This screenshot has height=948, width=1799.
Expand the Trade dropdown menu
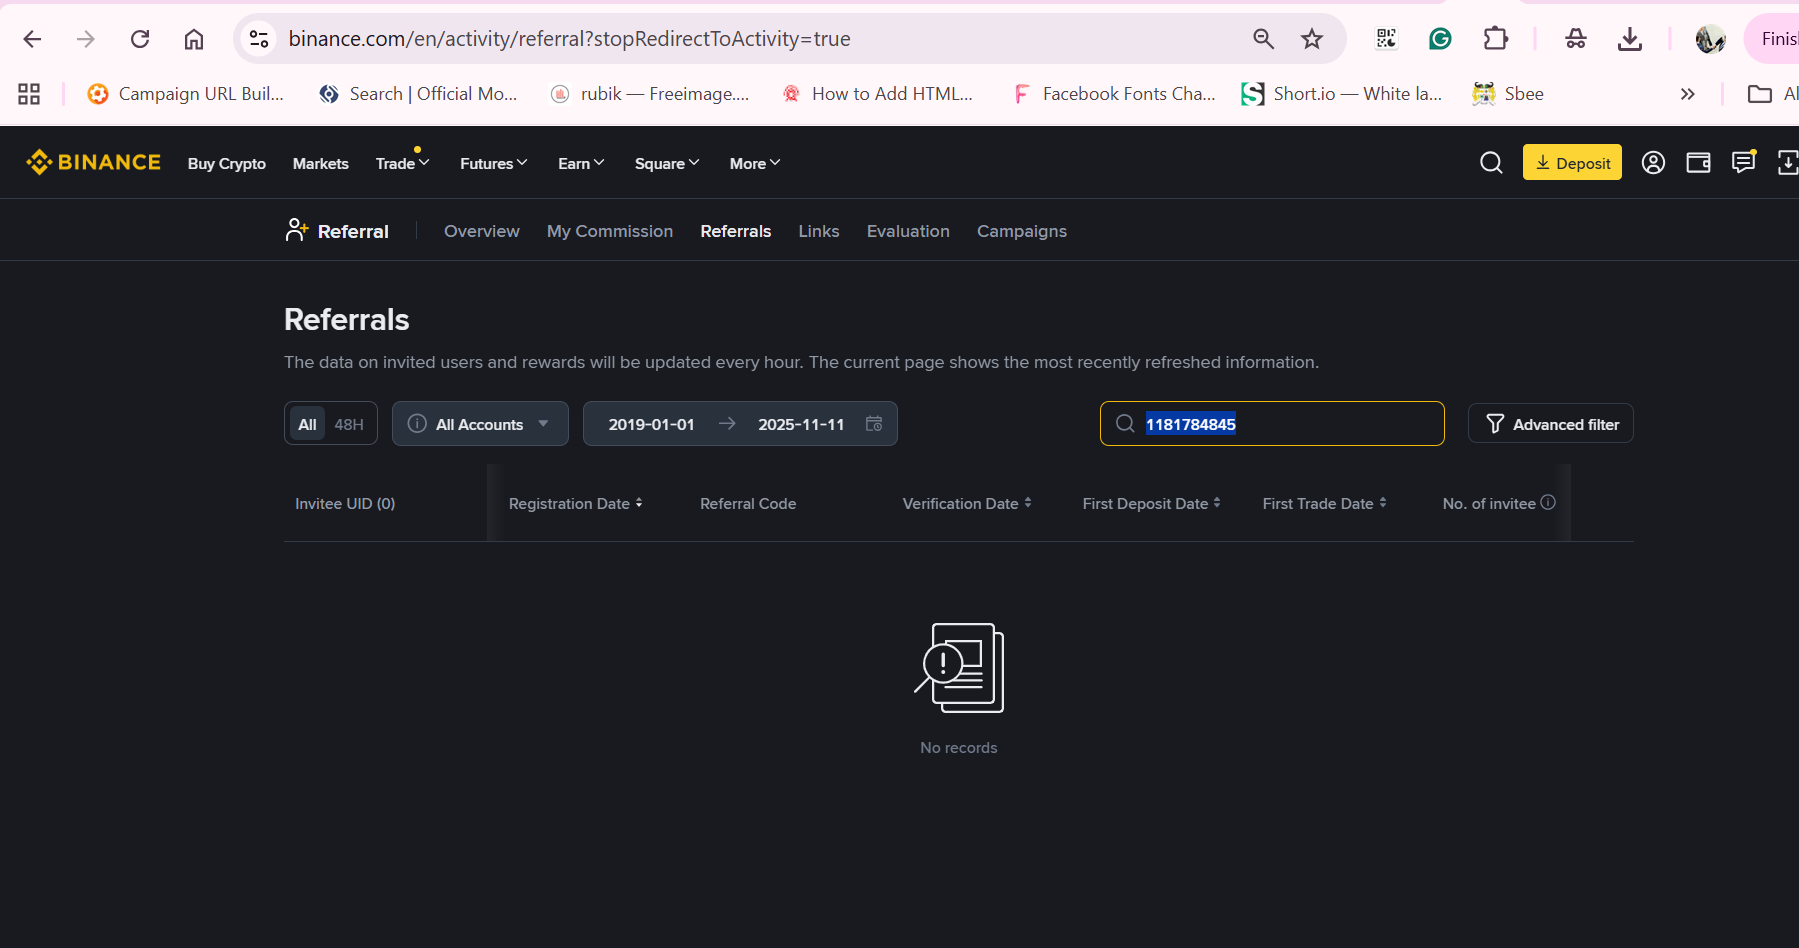(x=403, y=164)
